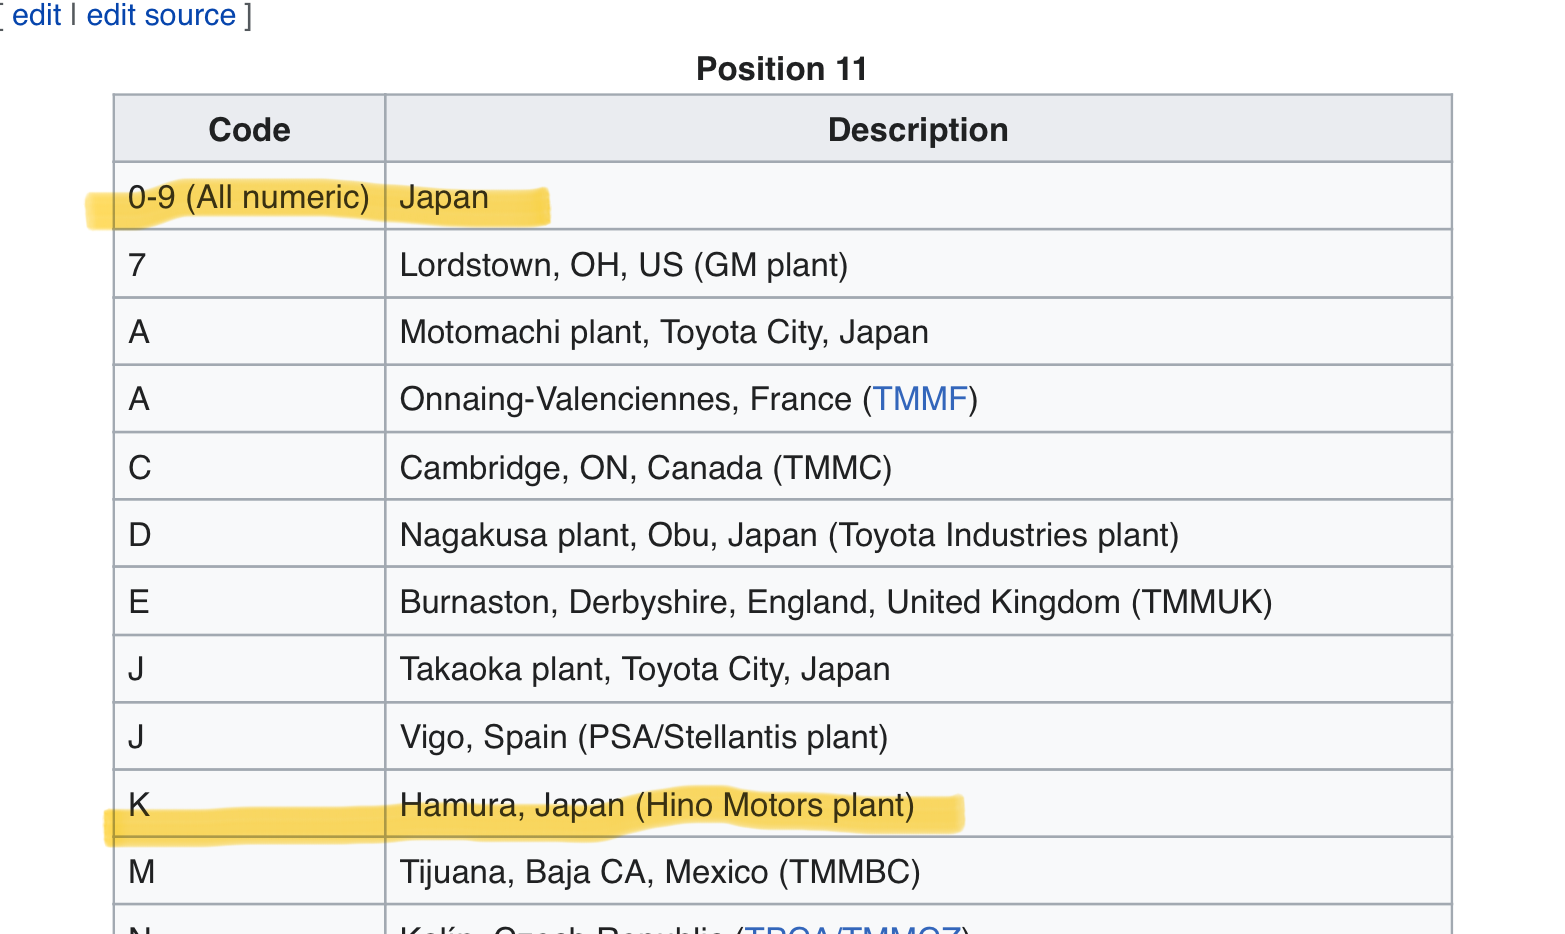Screen dimensions: 1565x934
Task: Click Motomachi plant, Toyota City, Japan
Action: [x=664, y=332]
